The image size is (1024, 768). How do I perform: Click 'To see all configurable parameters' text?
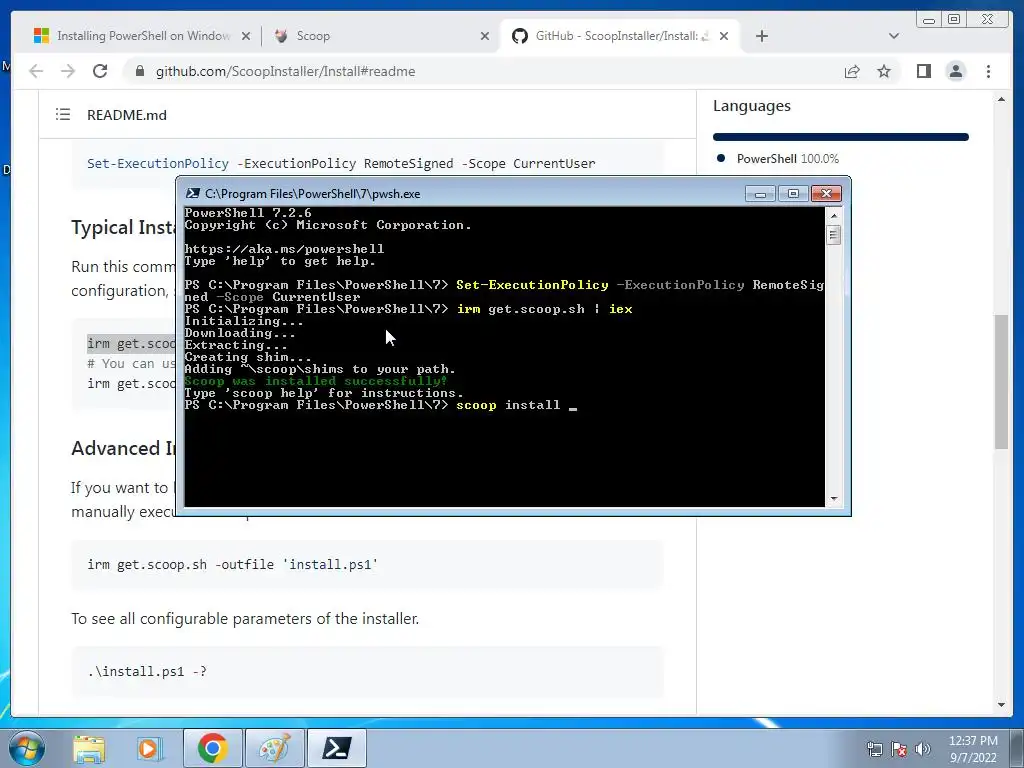[x=245, y=618]
